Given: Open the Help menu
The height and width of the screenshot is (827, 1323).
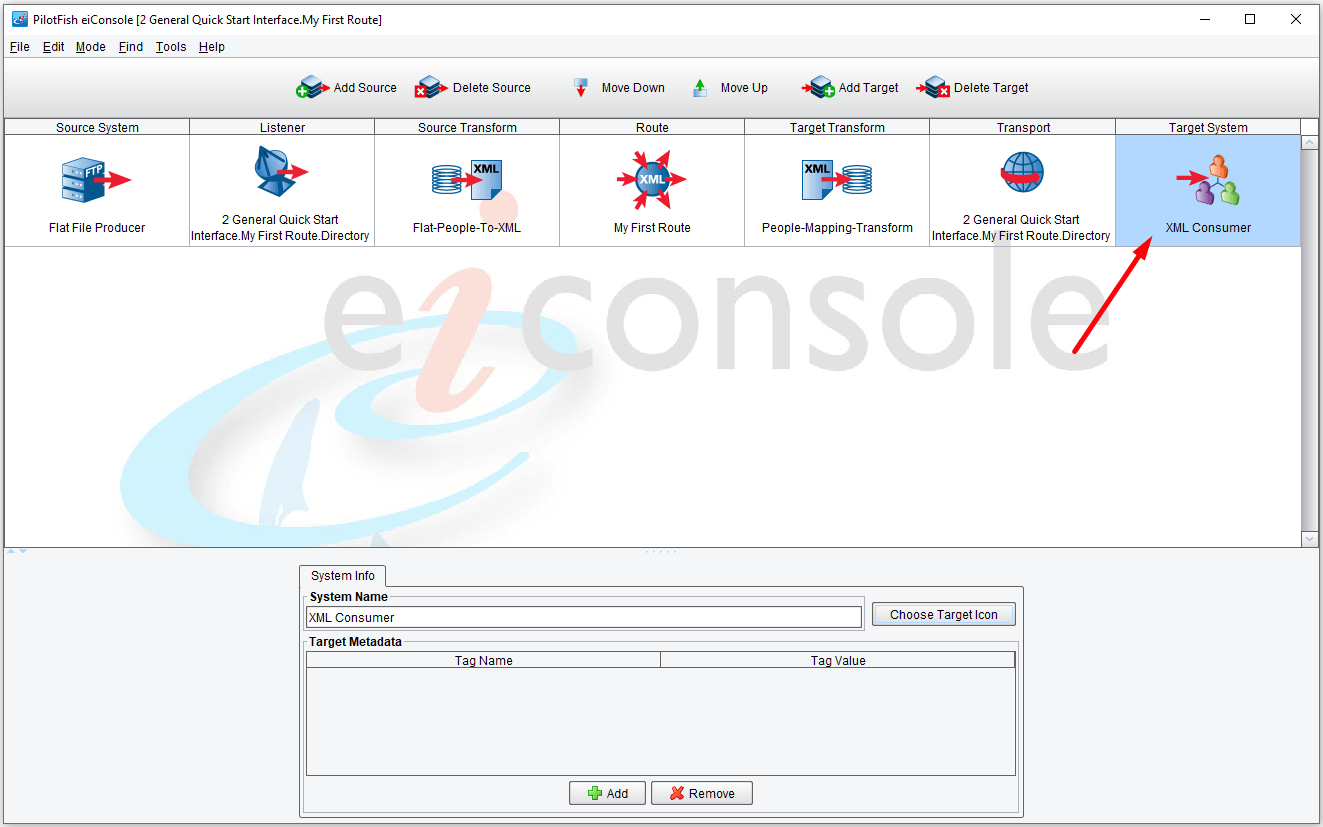Looking at the screenshot, I should (x=212, y=47).
